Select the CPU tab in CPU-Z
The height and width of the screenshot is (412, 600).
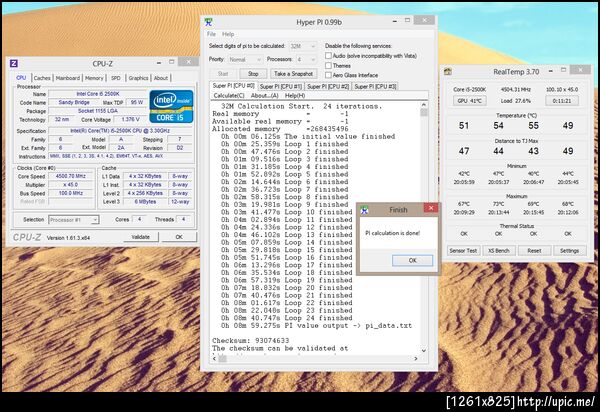tap(21, 78)
